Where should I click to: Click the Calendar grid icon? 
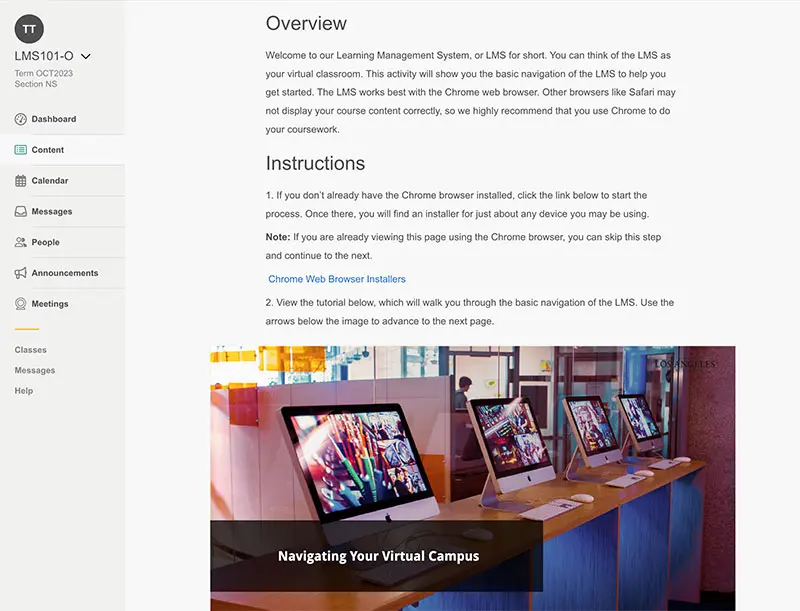tap(20, 181)
